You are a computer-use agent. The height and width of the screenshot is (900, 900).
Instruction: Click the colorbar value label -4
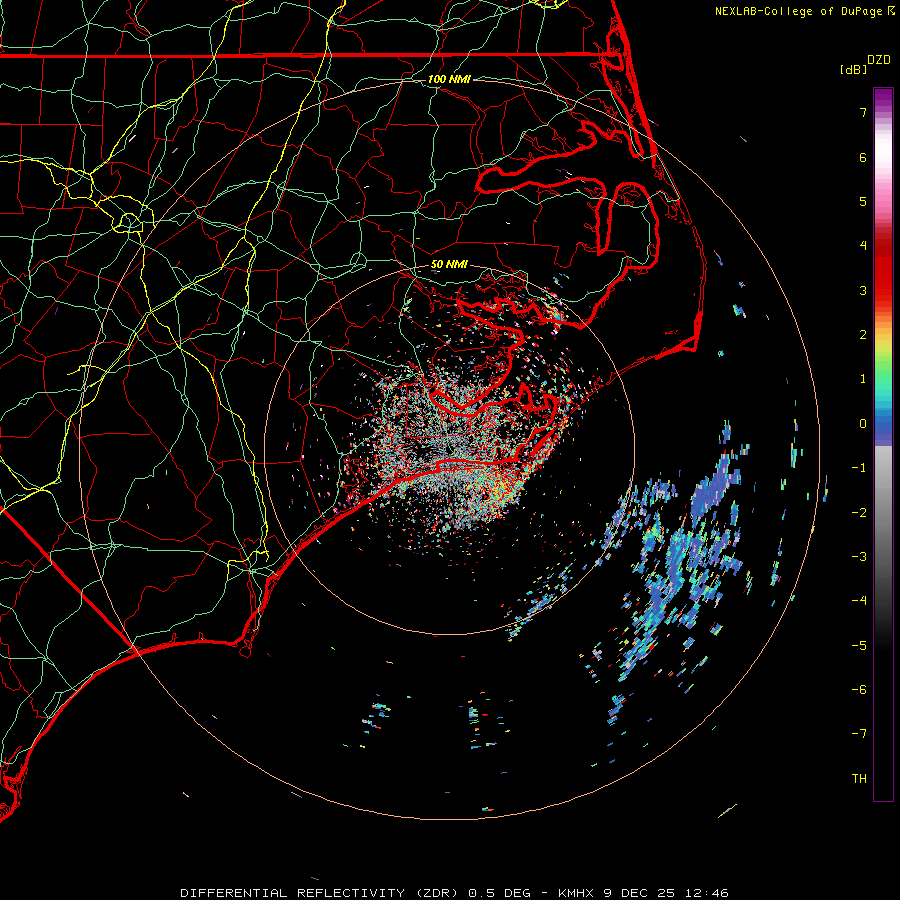click(x=859, y=601)
